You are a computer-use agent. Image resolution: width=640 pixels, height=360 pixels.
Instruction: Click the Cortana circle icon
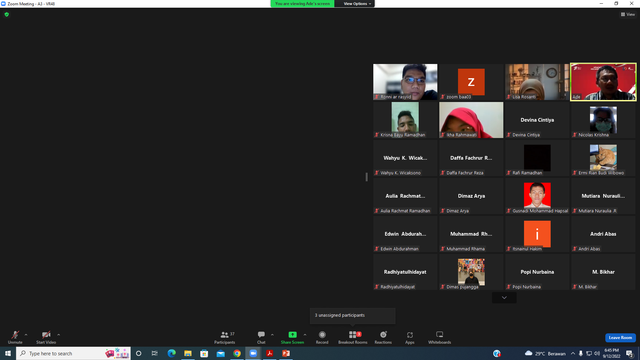[x=139, y=353]
